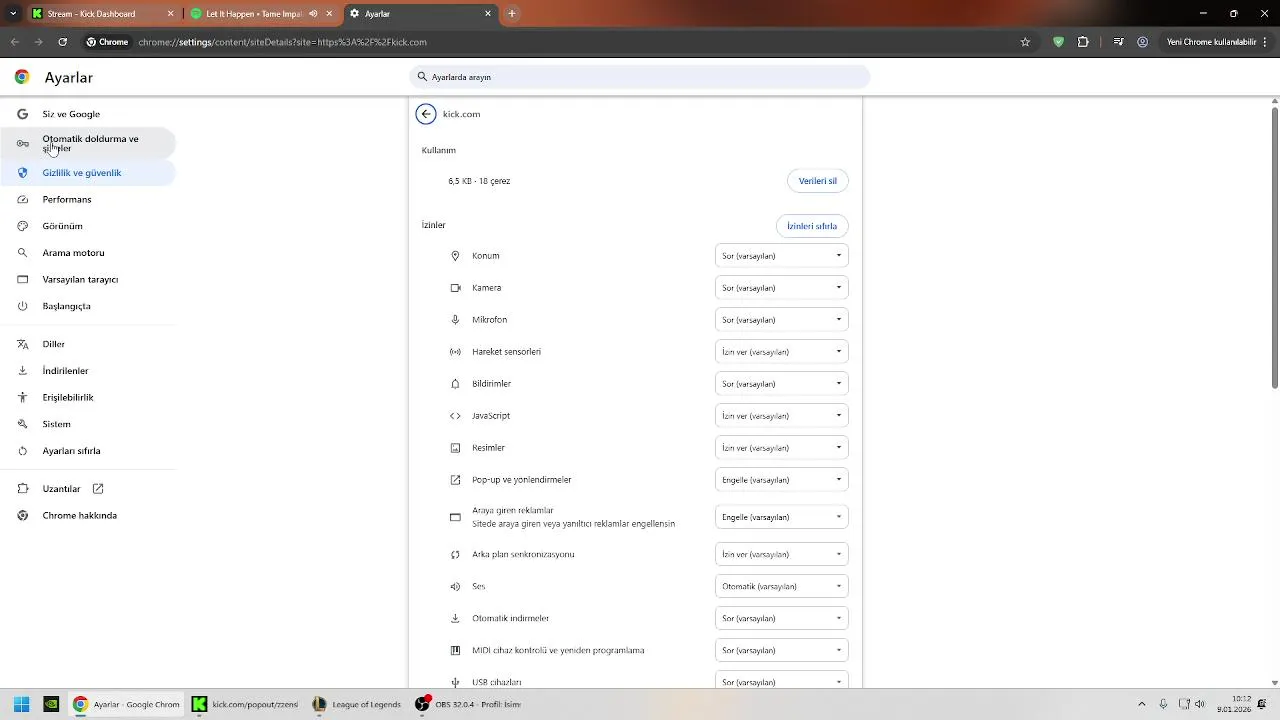
Task: Open Diller settings section
Action: click(x=88, y=344)
